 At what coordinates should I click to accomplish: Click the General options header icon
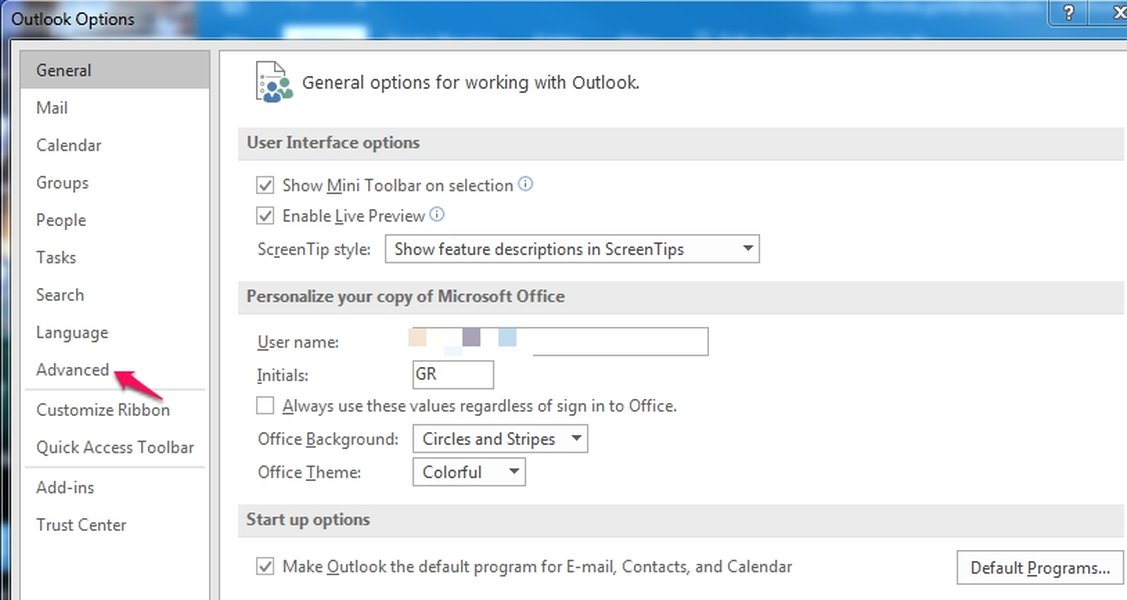tap(274, 82)
